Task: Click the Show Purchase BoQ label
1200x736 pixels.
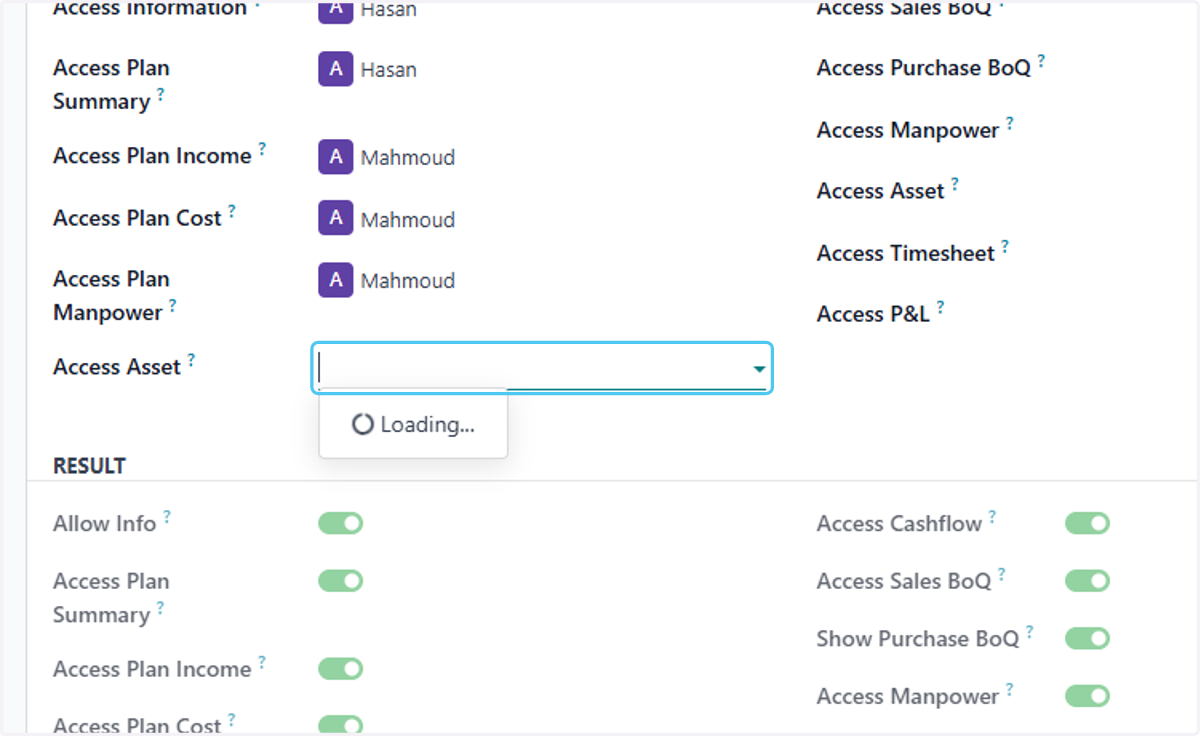Action: click(x=918, y=638)
